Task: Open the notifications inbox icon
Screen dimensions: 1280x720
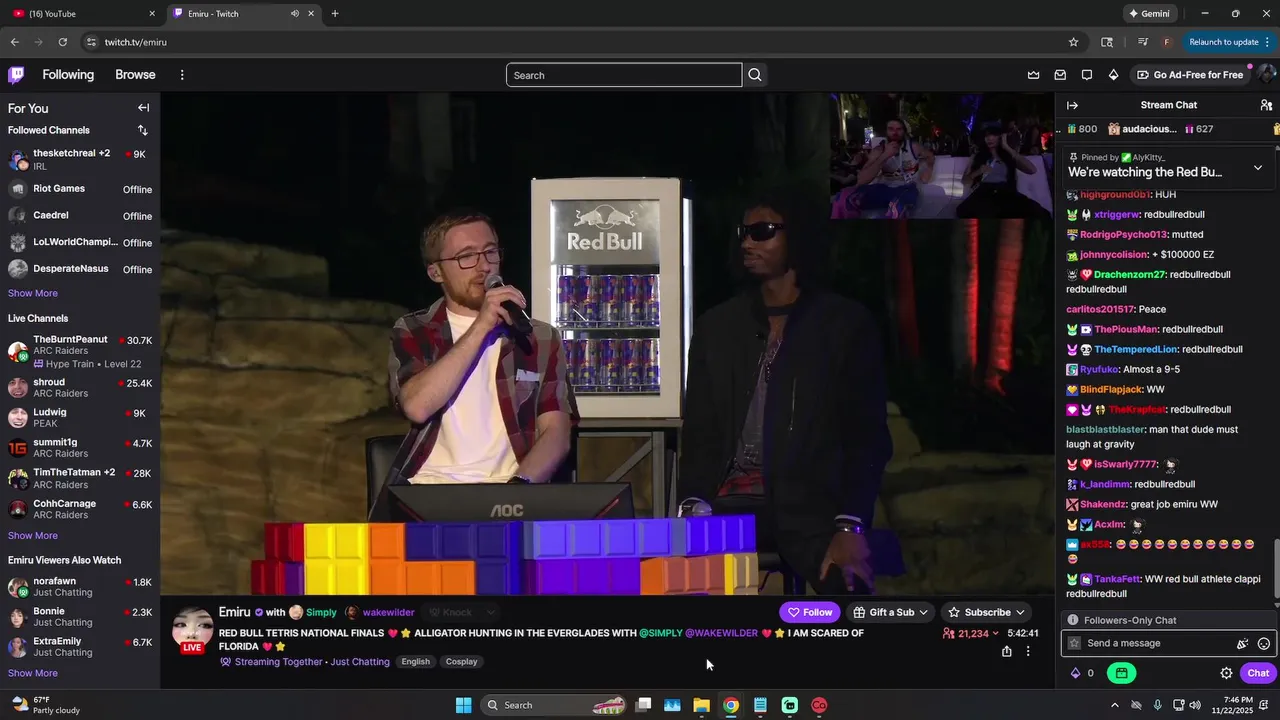Action: [1060, 75]
